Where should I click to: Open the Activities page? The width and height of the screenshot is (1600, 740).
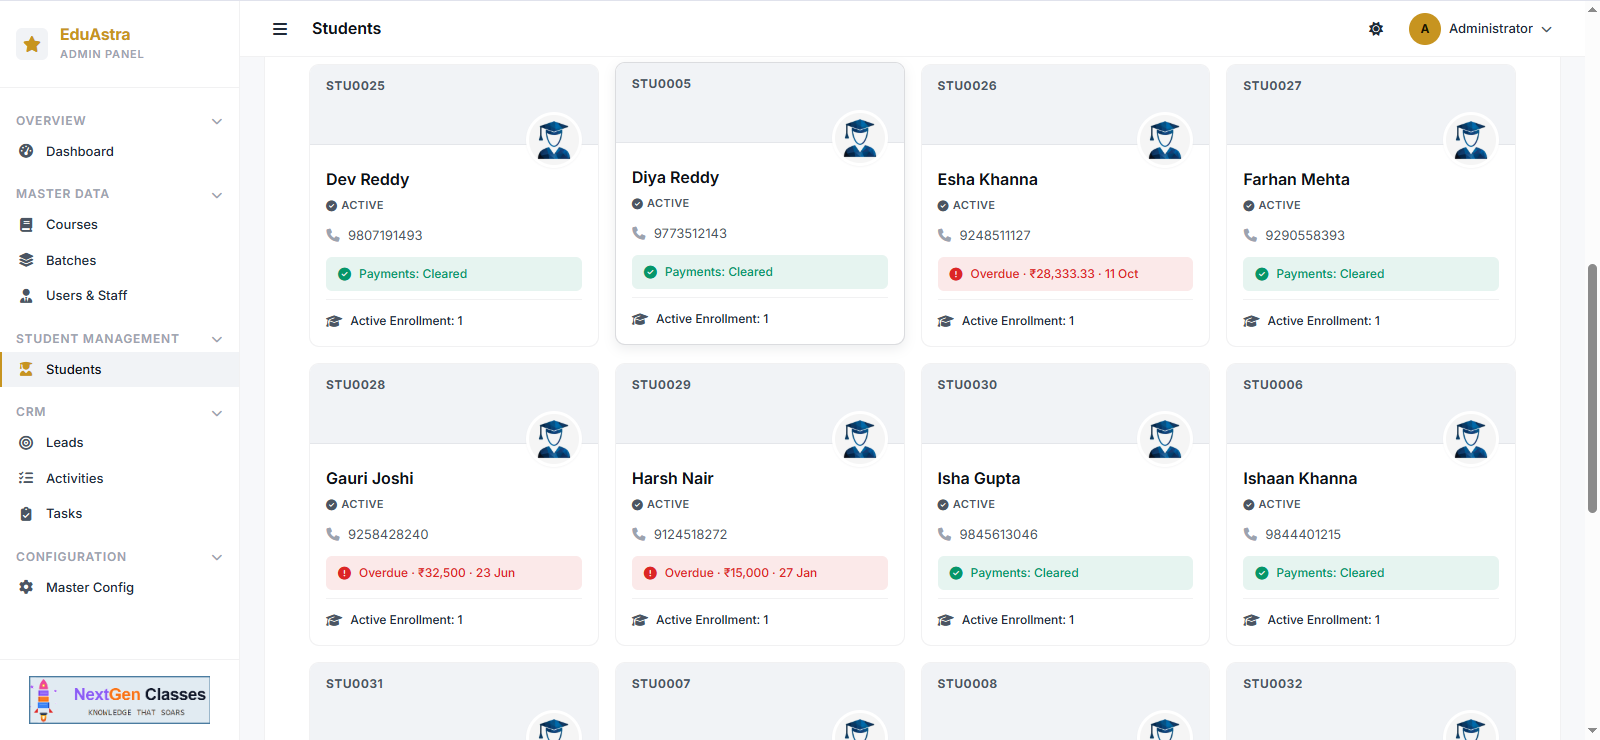(x=119, y=479)
